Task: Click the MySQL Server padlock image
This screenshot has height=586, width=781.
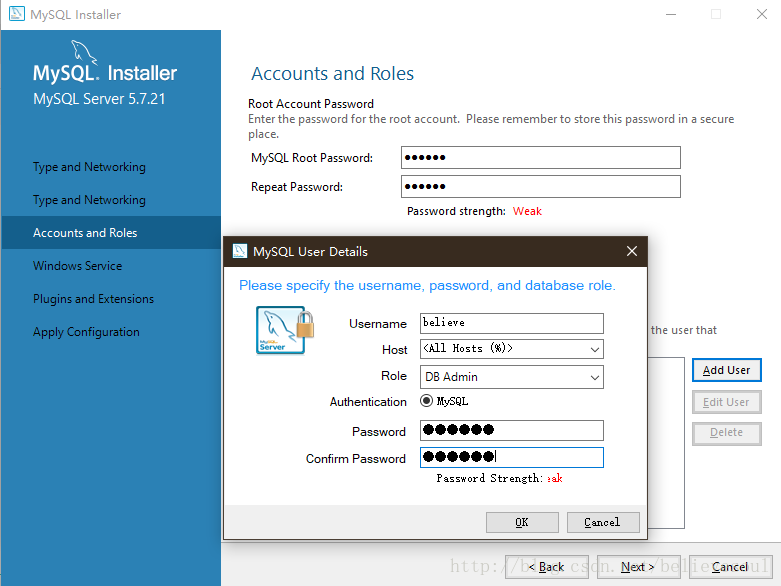Action: point(285,330)
